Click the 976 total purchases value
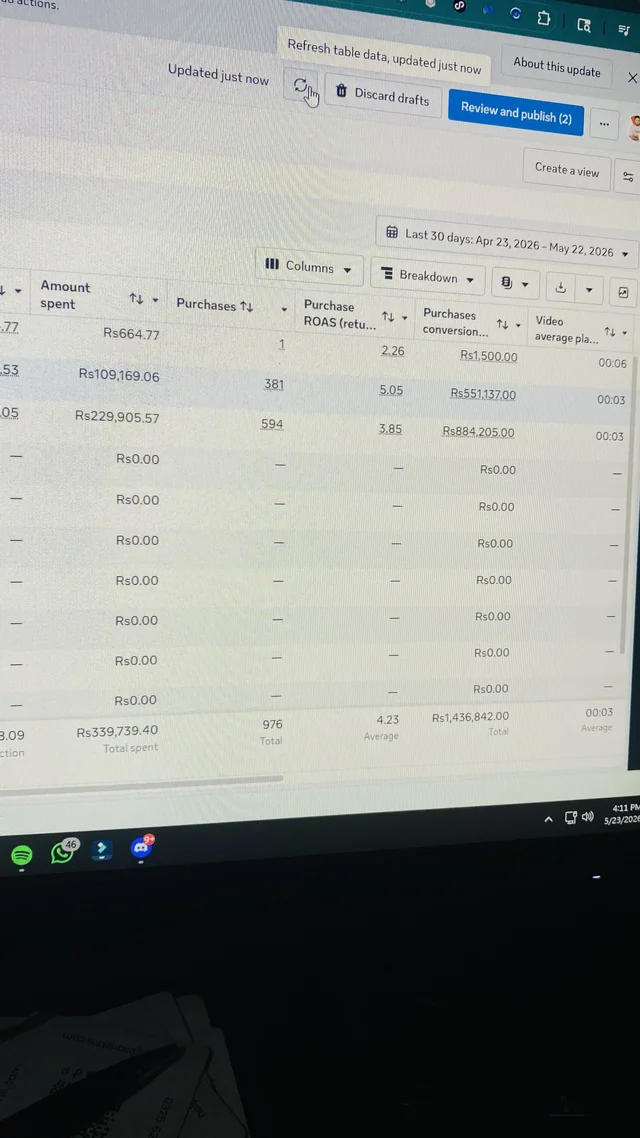Viewport: 640px width, 1138px height. [x=272, y=724]
